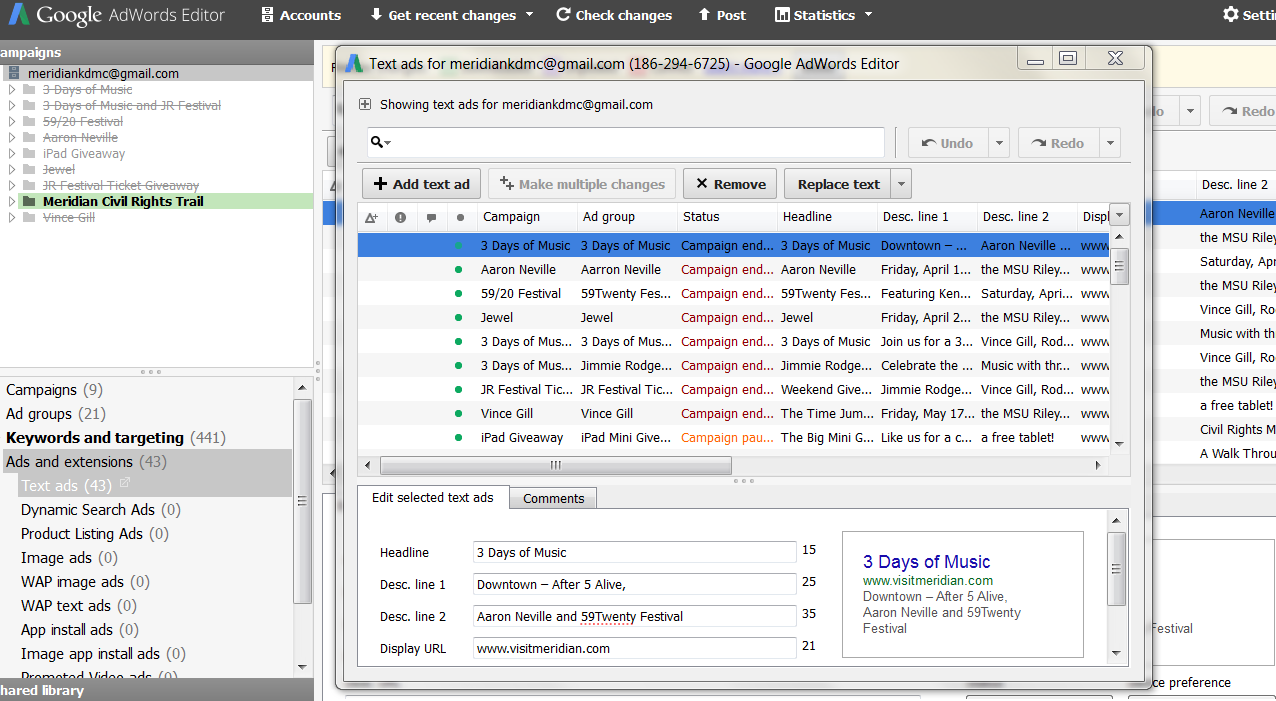Expand Meridian Civil Rights Trail campaign
Screen dimensions: 1276x701
pos(12,202)
